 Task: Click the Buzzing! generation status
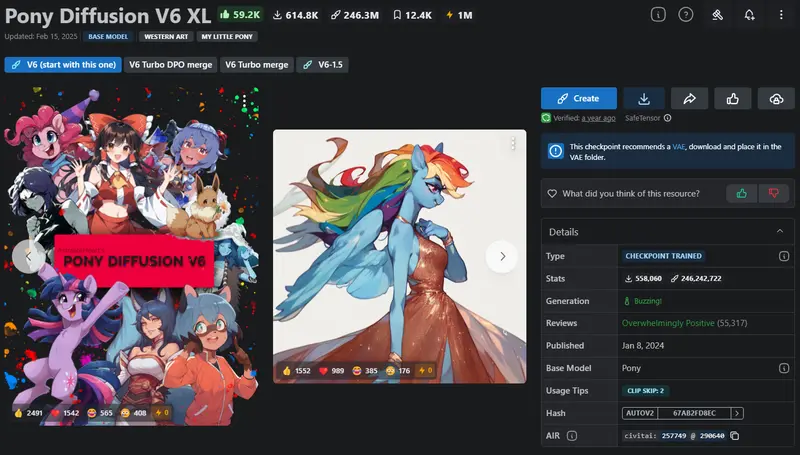pos(643,301)
